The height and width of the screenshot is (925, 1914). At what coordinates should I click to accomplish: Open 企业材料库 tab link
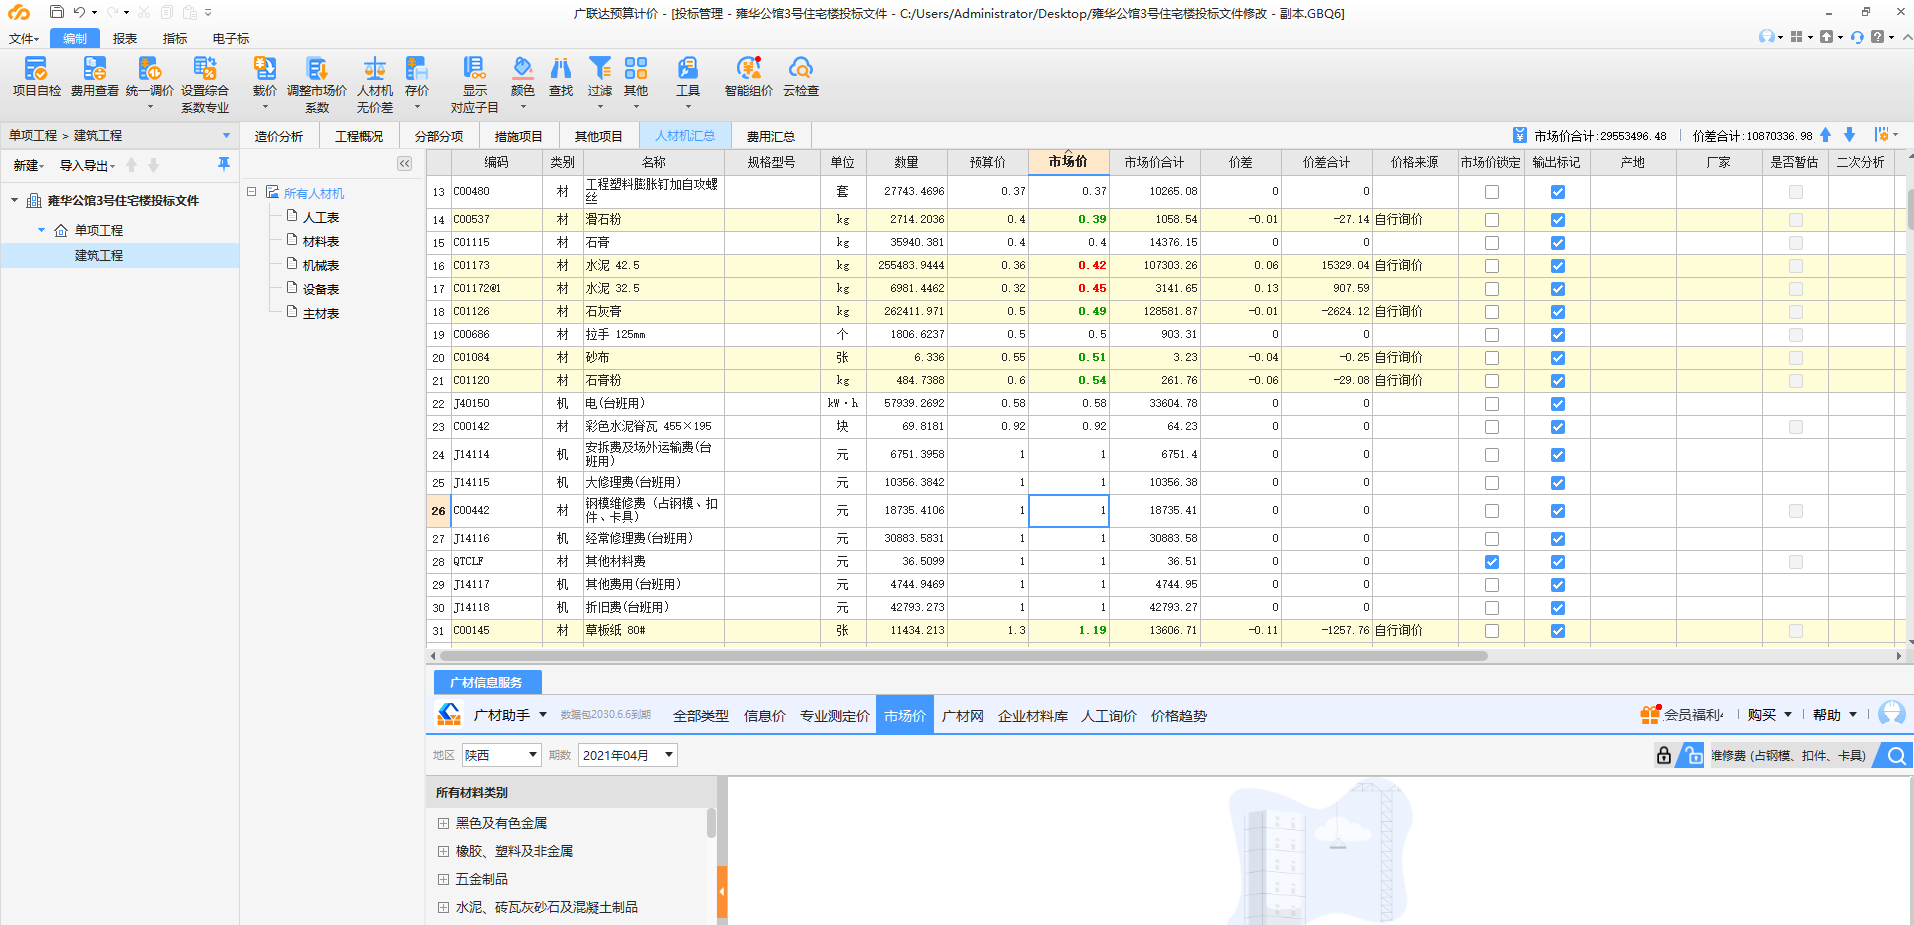[x=1033, y=716]
